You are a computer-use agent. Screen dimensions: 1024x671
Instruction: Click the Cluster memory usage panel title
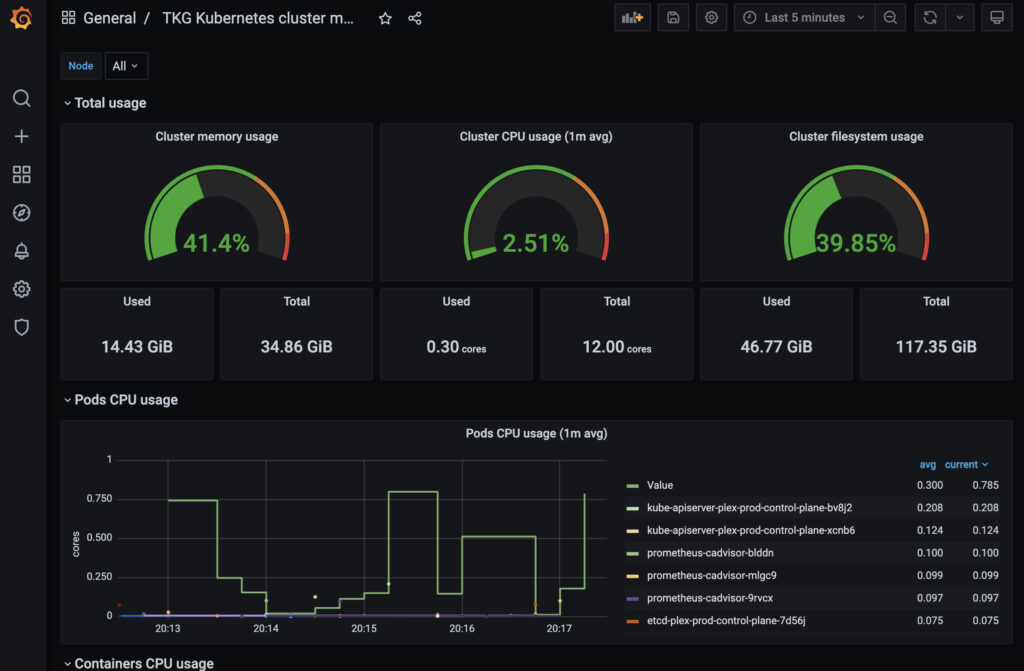(x=217, y=137)
